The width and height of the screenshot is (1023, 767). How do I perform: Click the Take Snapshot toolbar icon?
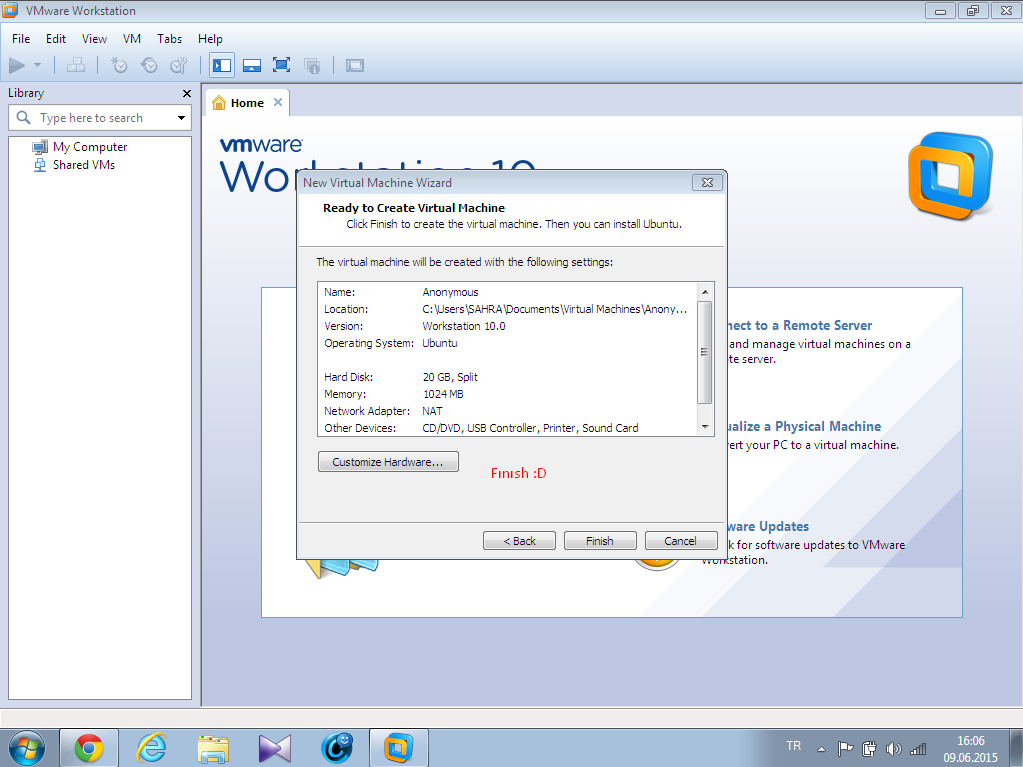pyautogui.click(x=119, y=65)
